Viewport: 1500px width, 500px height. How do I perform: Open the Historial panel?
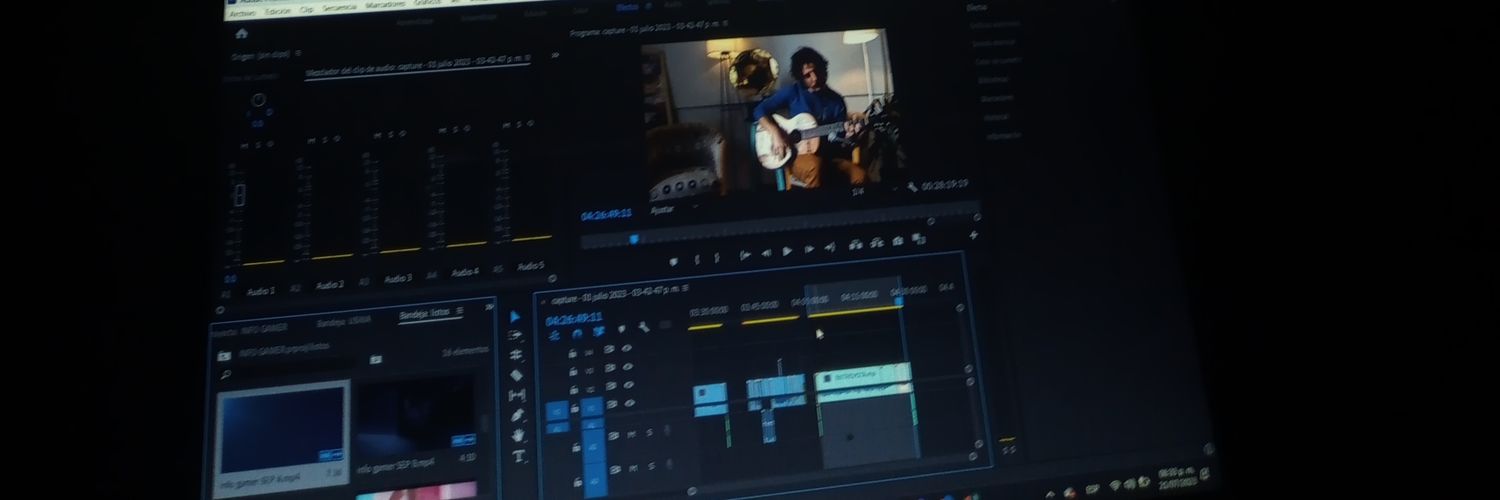[x=996, y=117]
